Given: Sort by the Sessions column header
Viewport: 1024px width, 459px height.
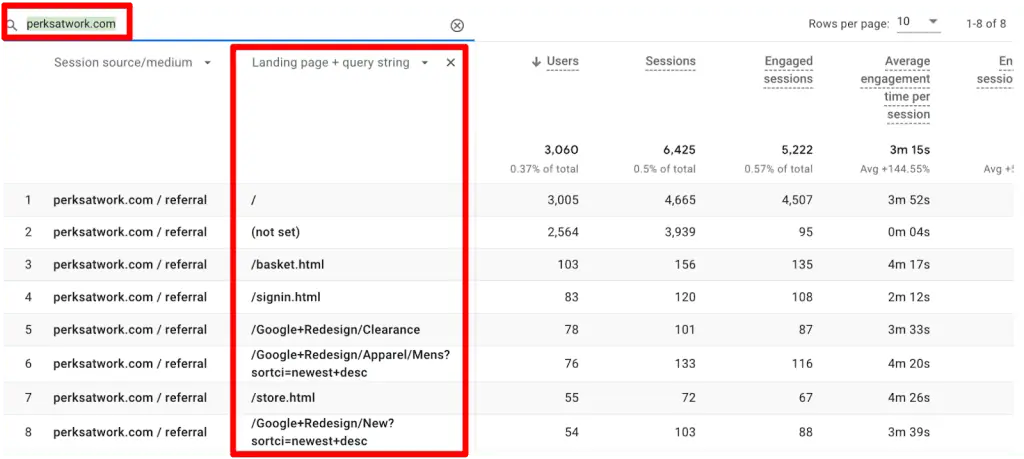Looking at the screenshot, I should pyautogui.click(x=670, y=61).
